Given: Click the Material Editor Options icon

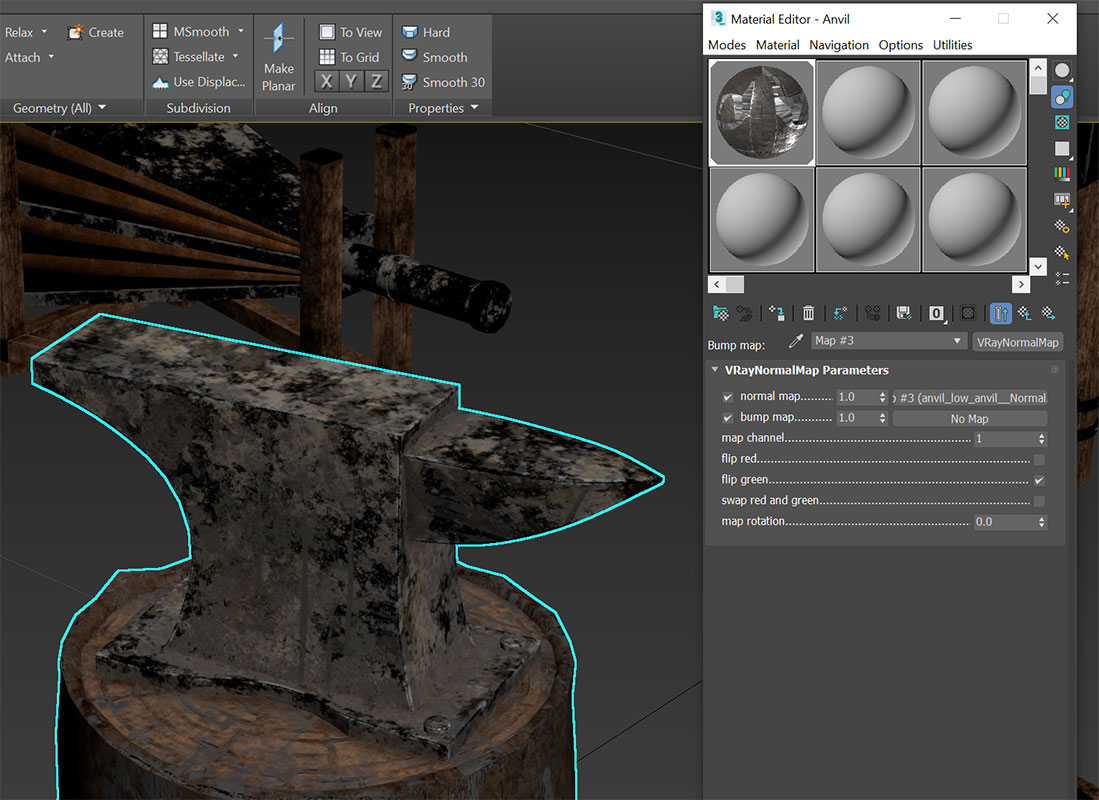Looking at the screenshot, I should click(x=1063, y=226).
